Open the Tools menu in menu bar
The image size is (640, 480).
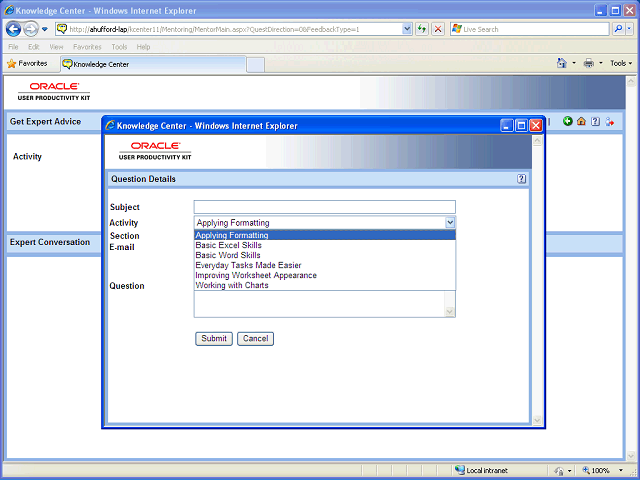tap(119, 47)
